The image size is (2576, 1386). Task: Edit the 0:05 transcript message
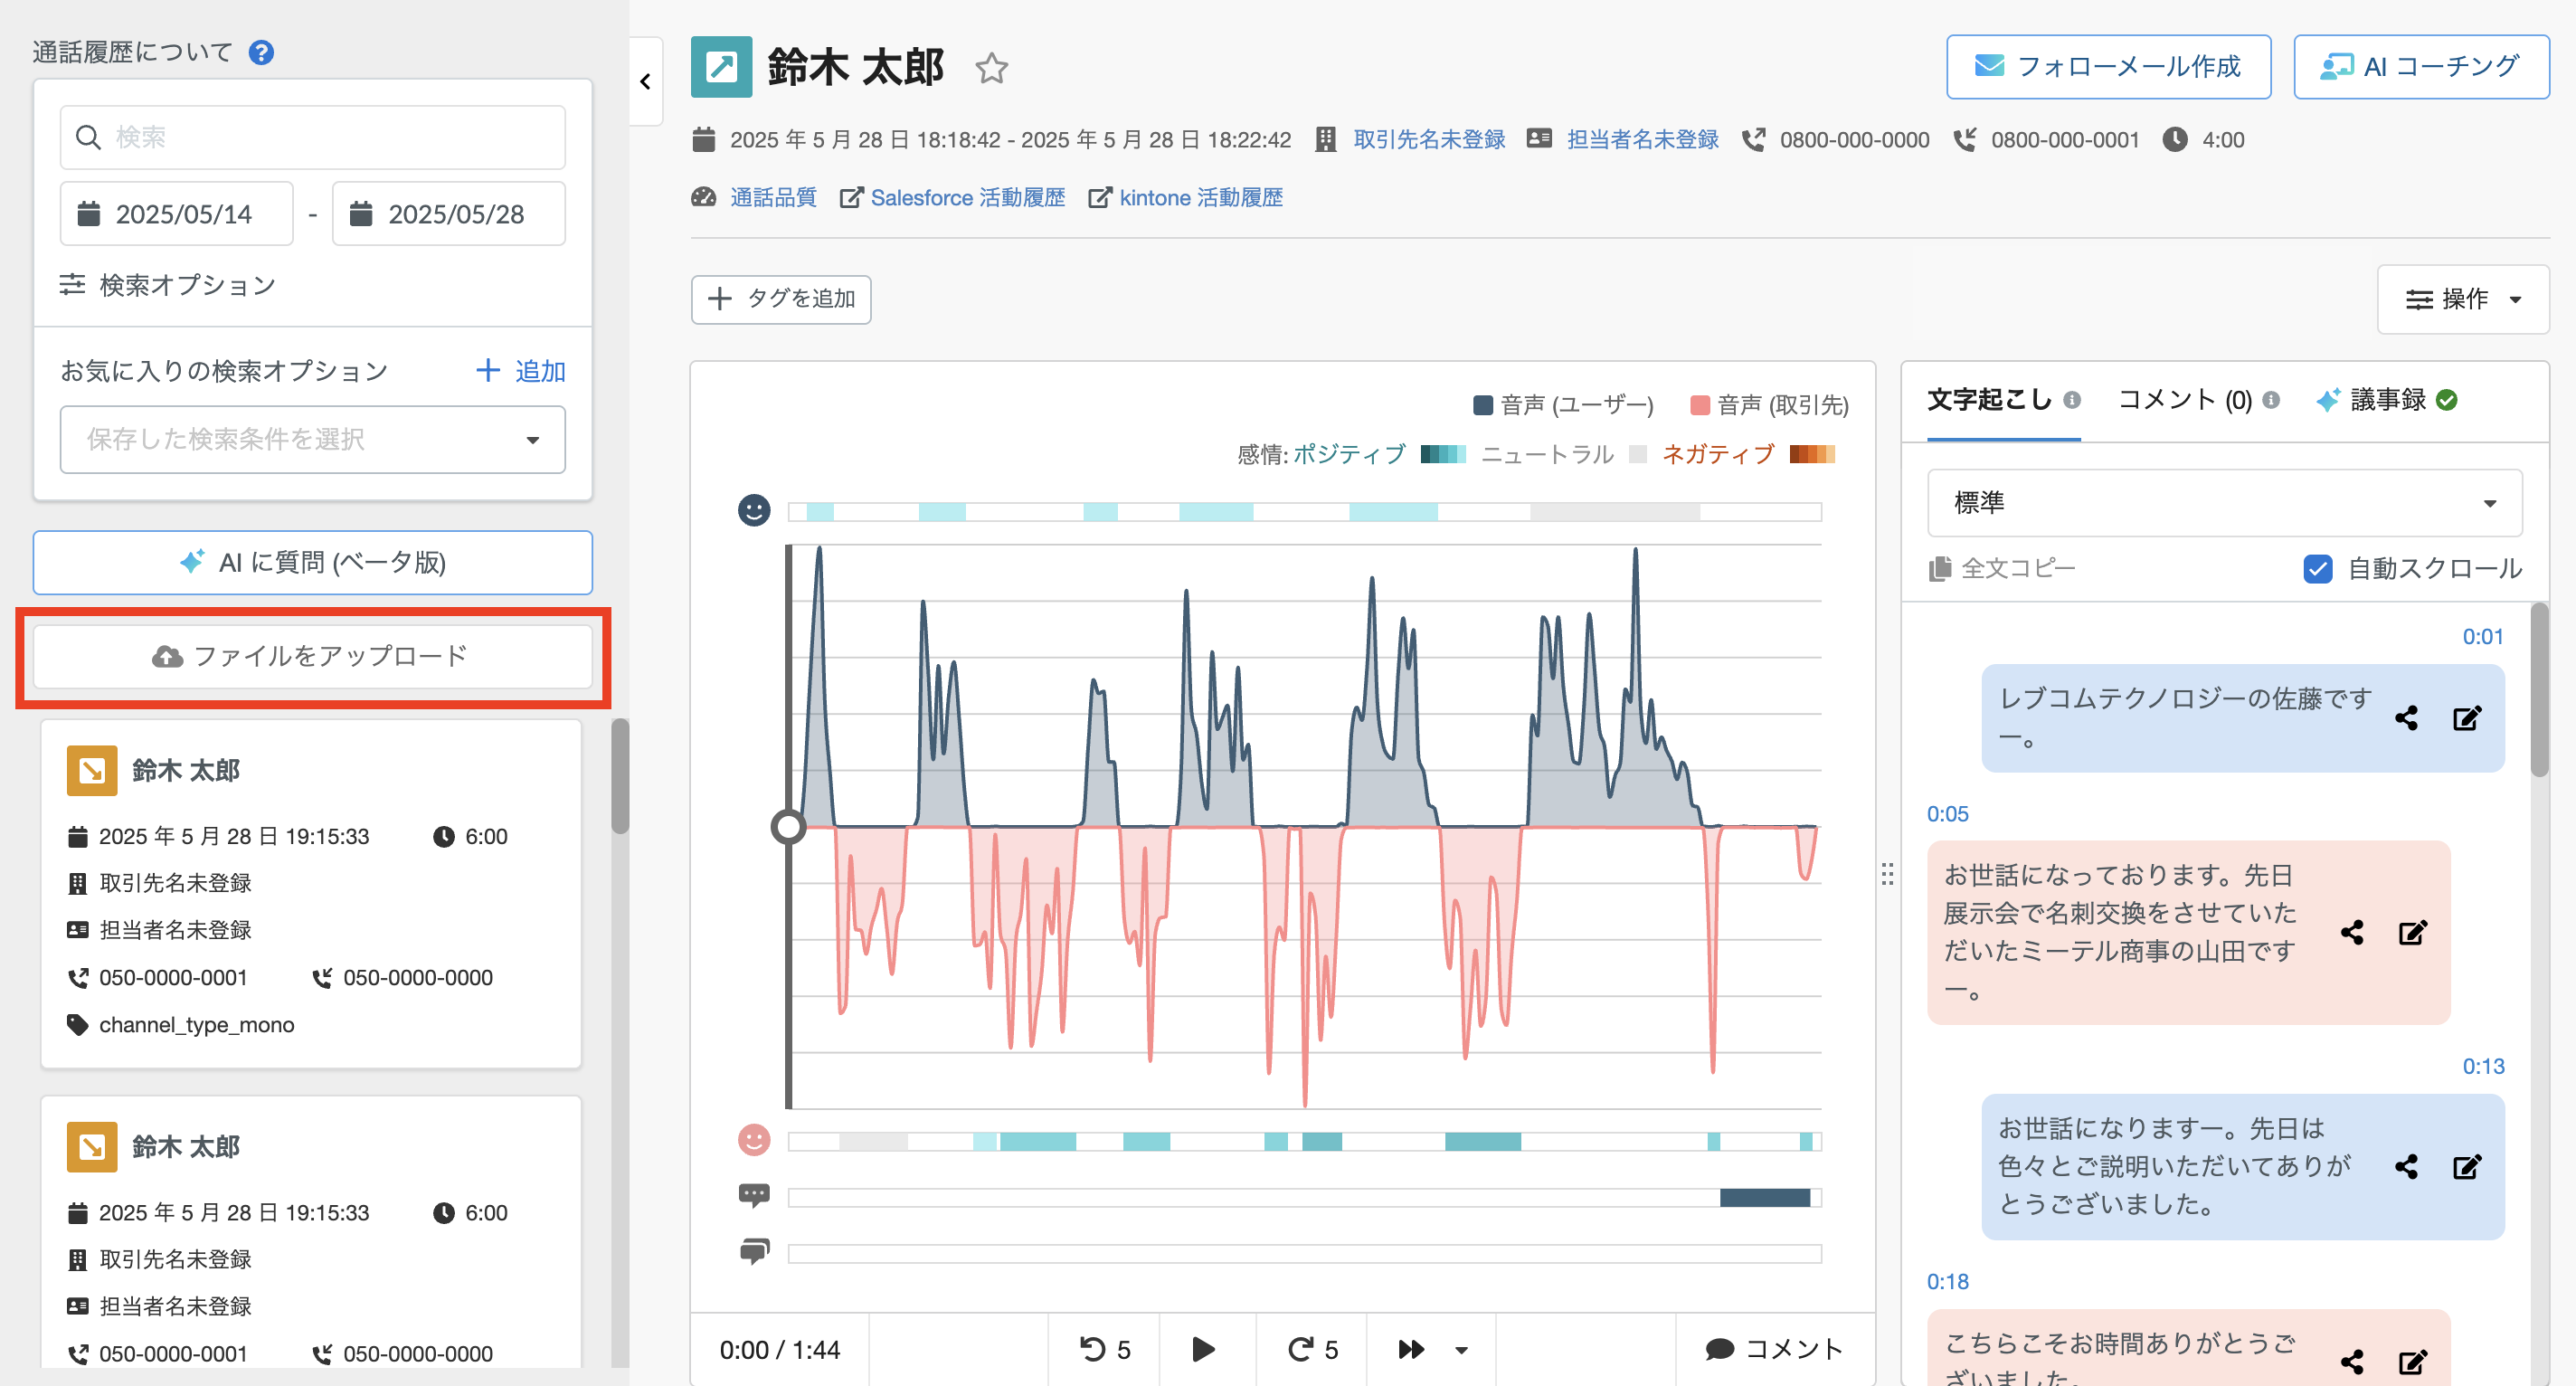click(2412, 933)
